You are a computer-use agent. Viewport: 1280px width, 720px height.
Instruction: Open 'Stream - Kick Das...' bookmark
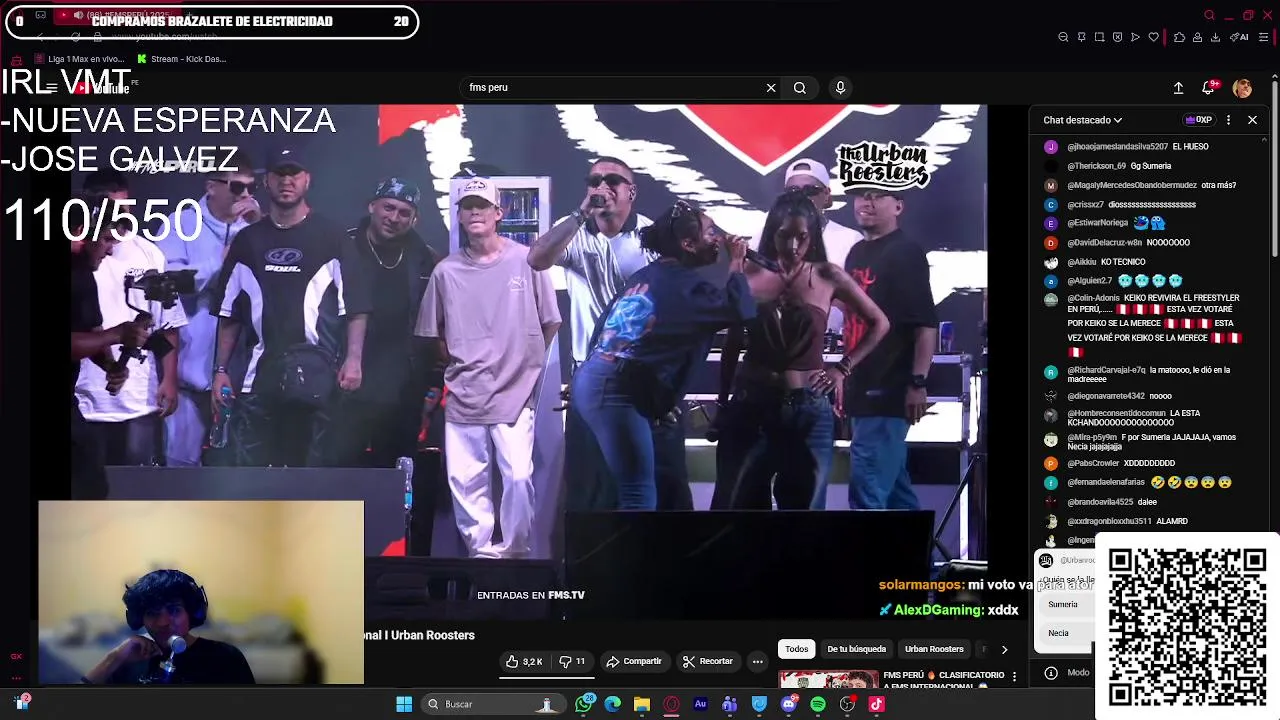pyautogui.click(x=181, y=59)
